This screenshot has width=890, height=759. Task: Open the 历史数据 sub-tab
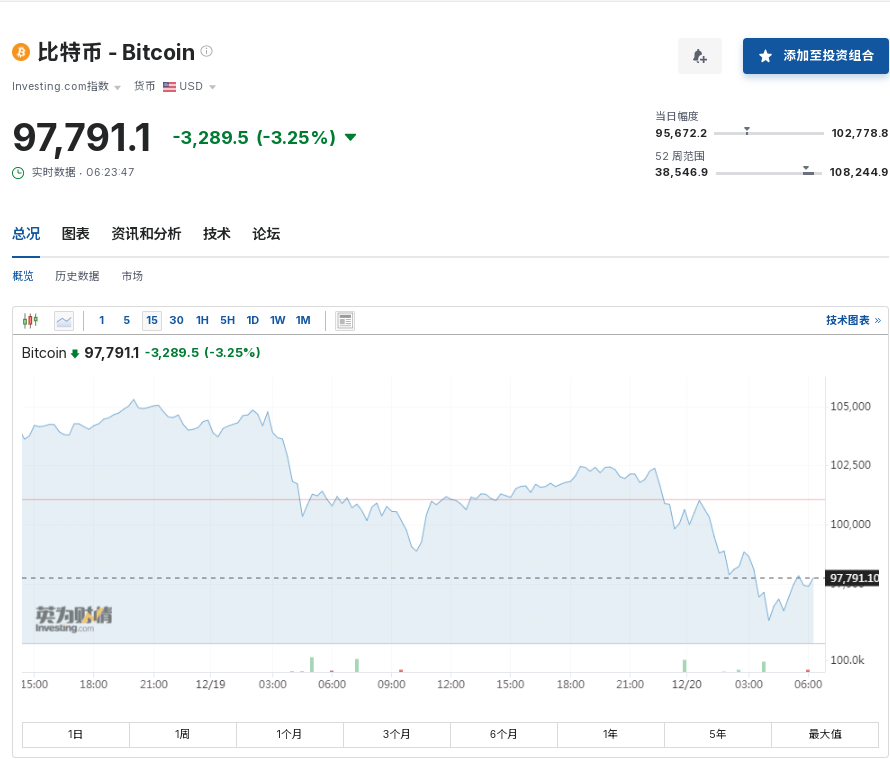pyautogui.click(x=77, y=276)
